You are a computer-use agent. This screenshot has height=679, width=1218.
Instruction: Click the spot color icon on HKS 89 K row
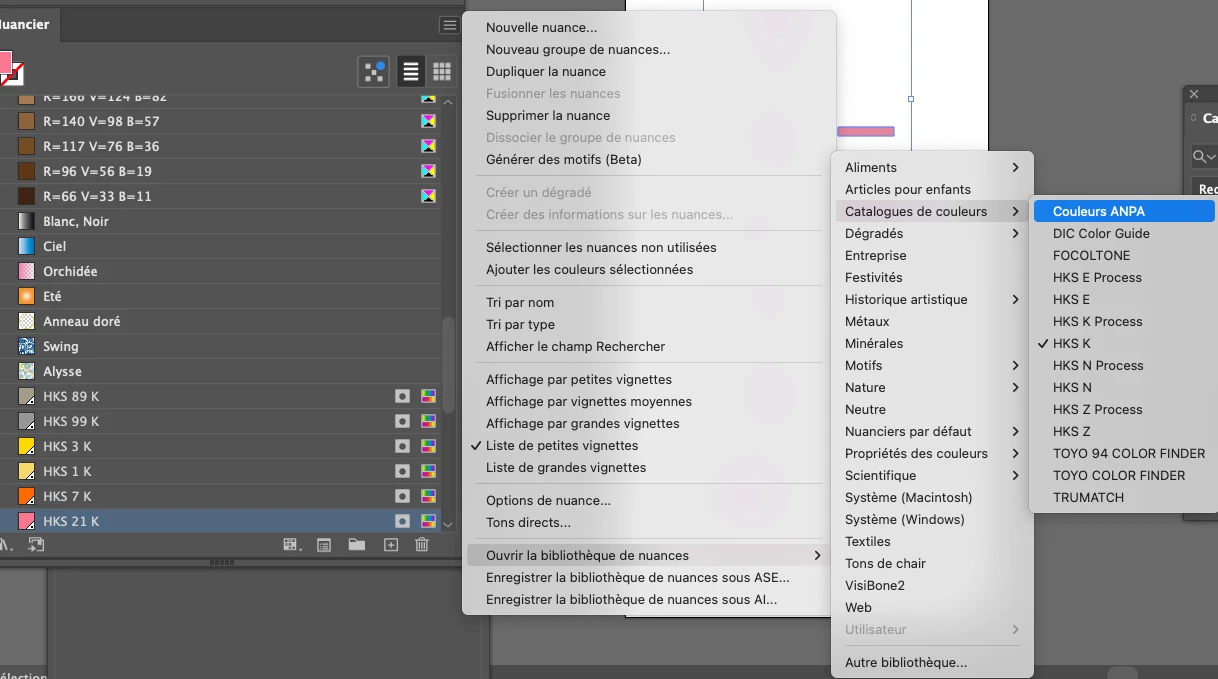[402, 396]
